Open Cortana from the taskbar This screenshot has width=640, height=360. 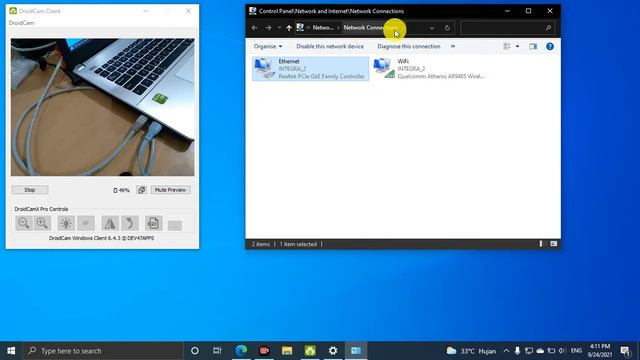pos(195,351)
